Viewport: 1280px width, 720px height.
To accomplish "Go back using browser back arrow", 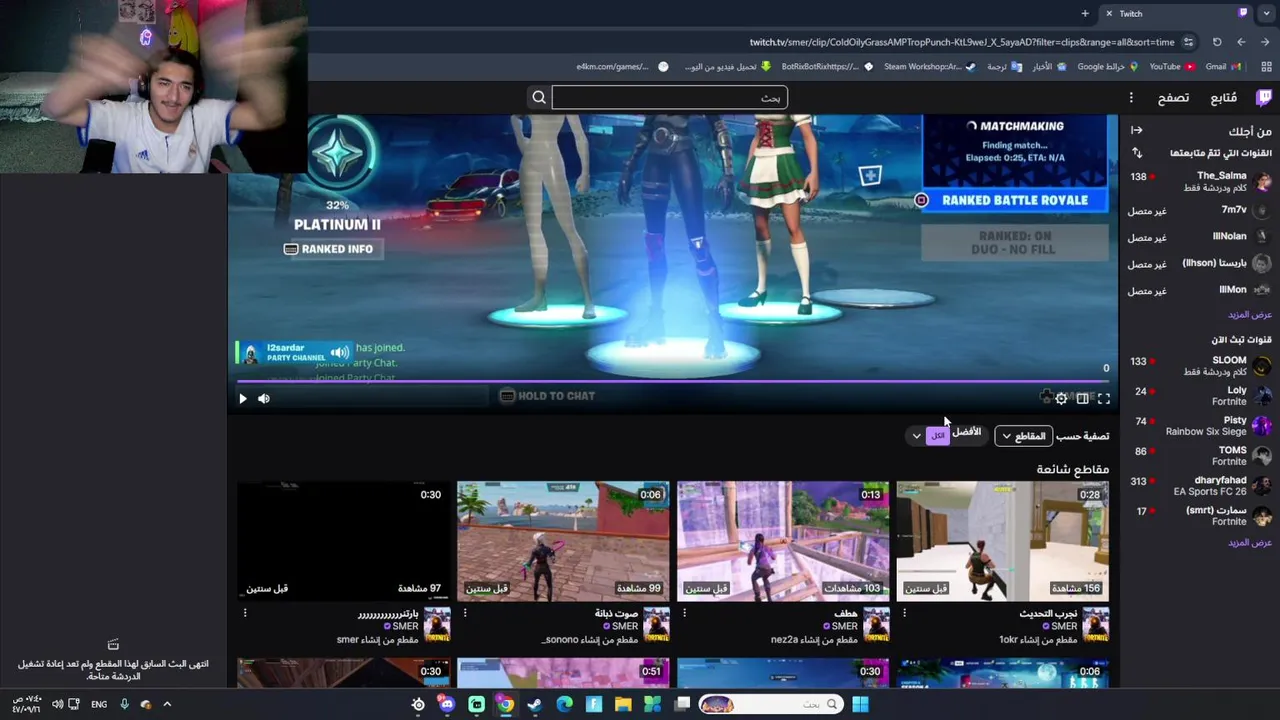I will pos(1265,42).
